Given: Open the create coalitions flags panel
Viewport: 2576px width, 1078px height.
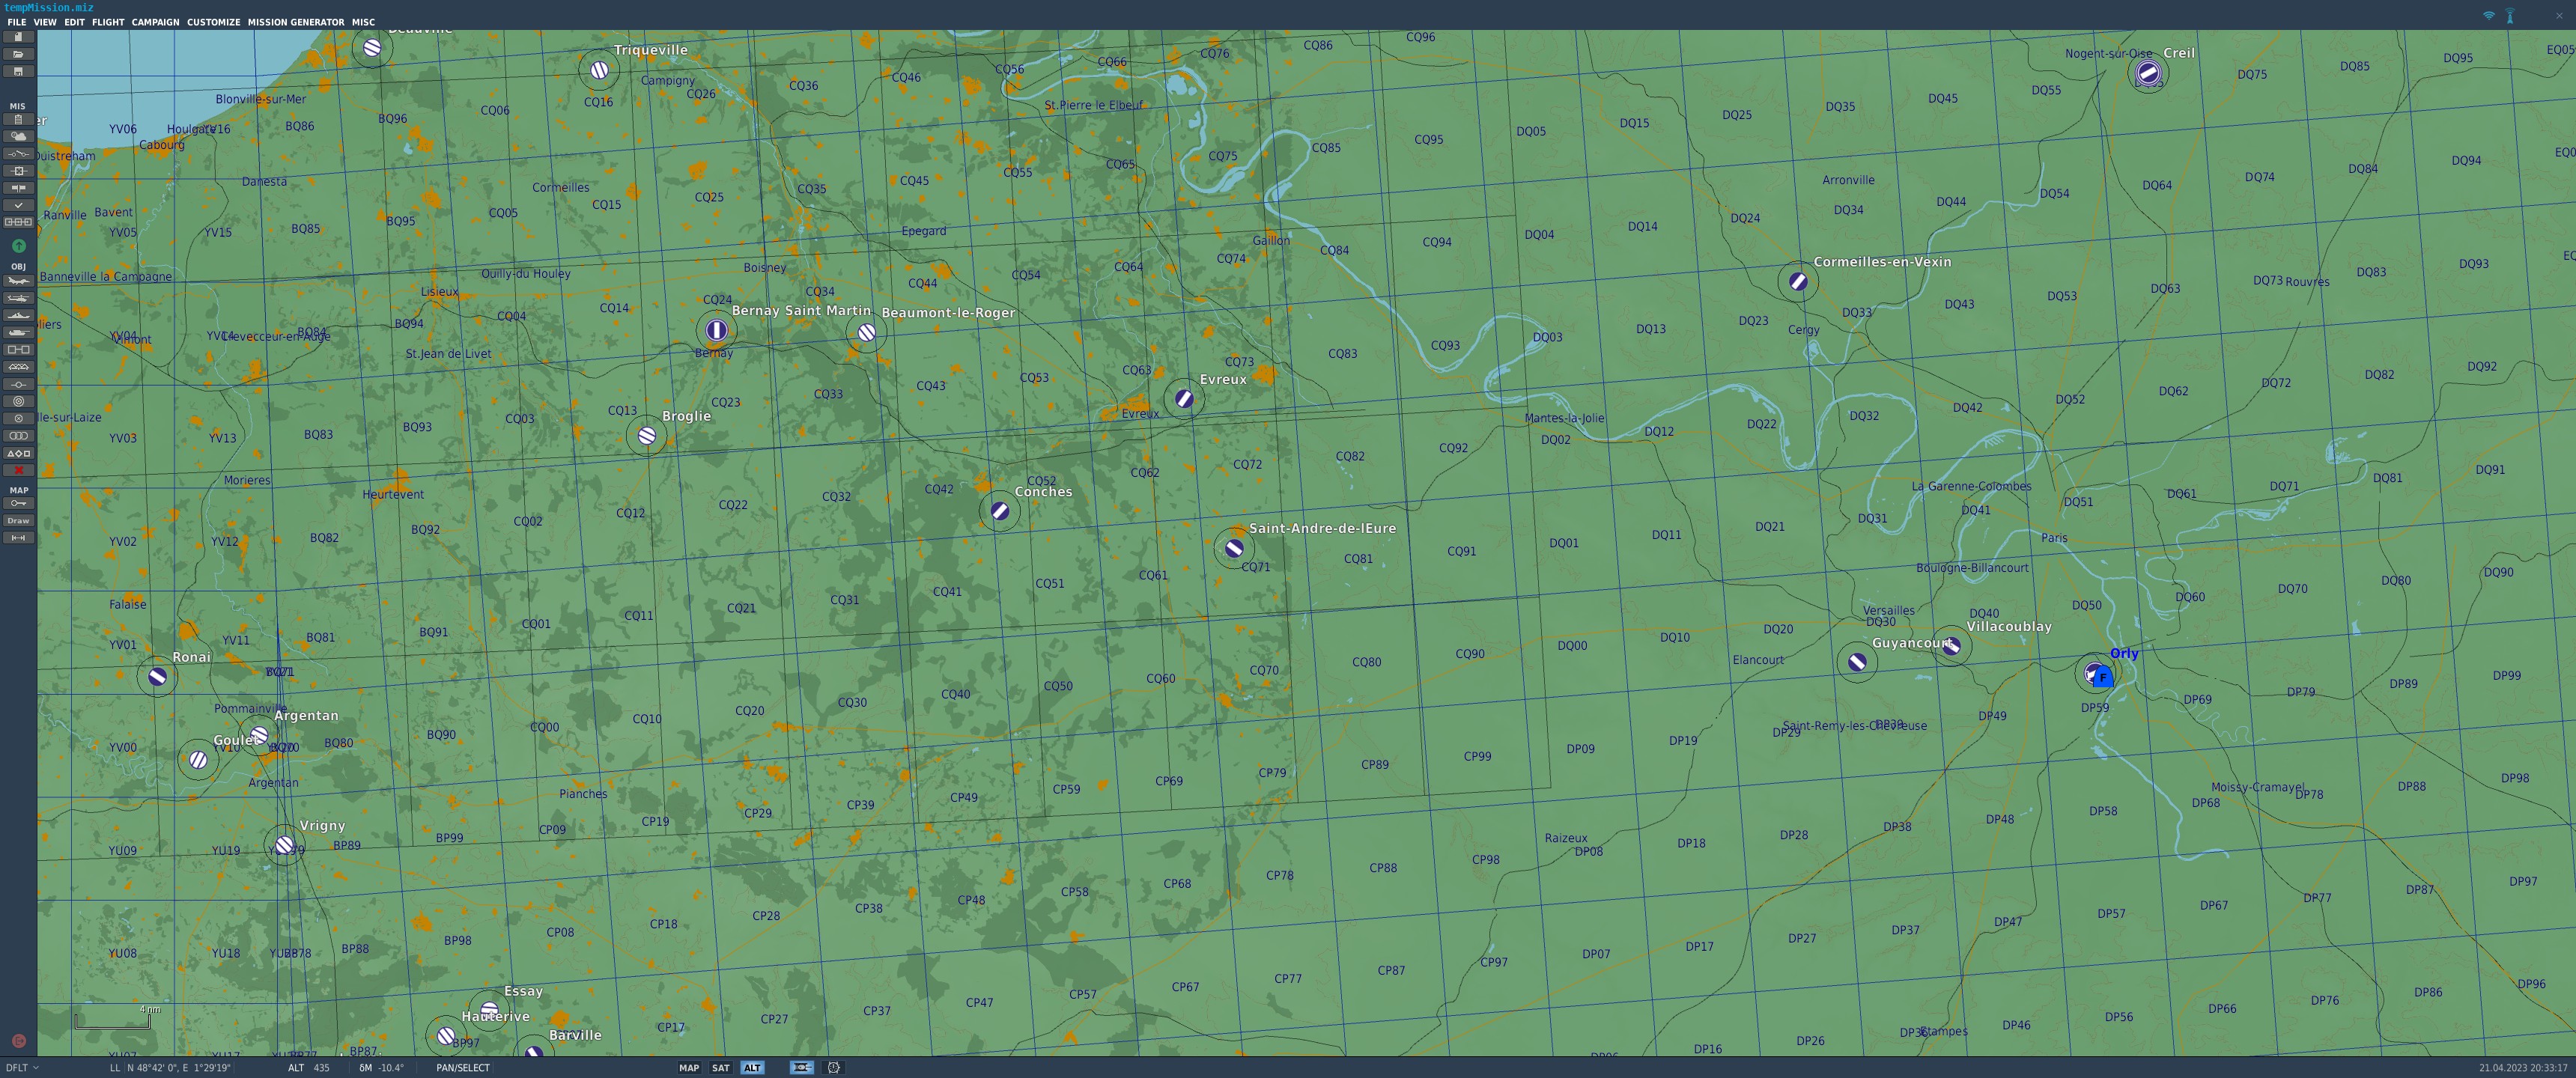Looking at the screenshot, I should (18, 188).
